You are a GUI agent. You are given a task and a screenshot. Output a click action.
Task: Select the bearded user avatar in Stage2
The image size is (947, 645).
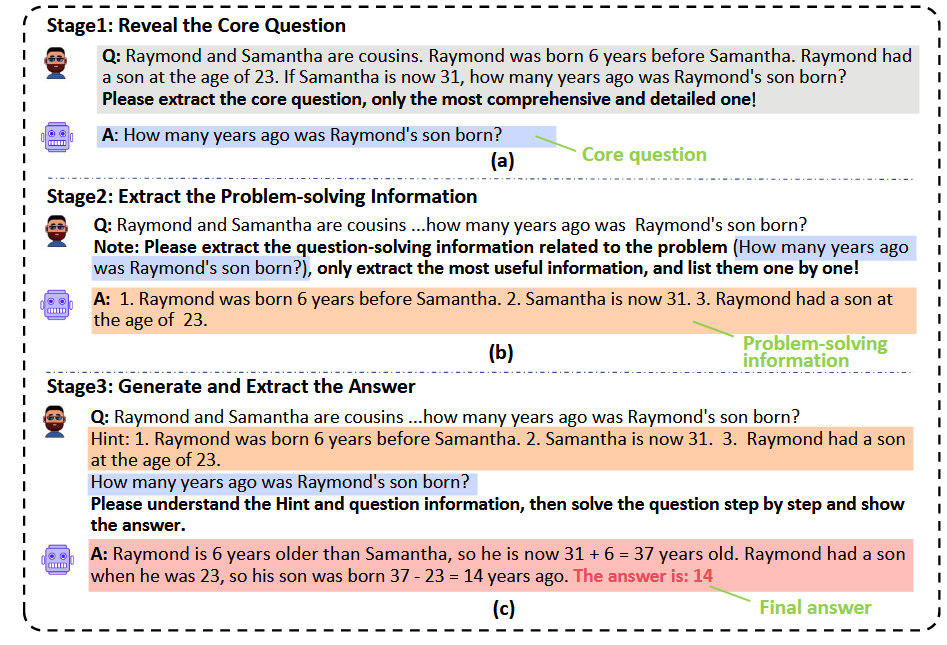pyautogui.click(x=58, y=230)
